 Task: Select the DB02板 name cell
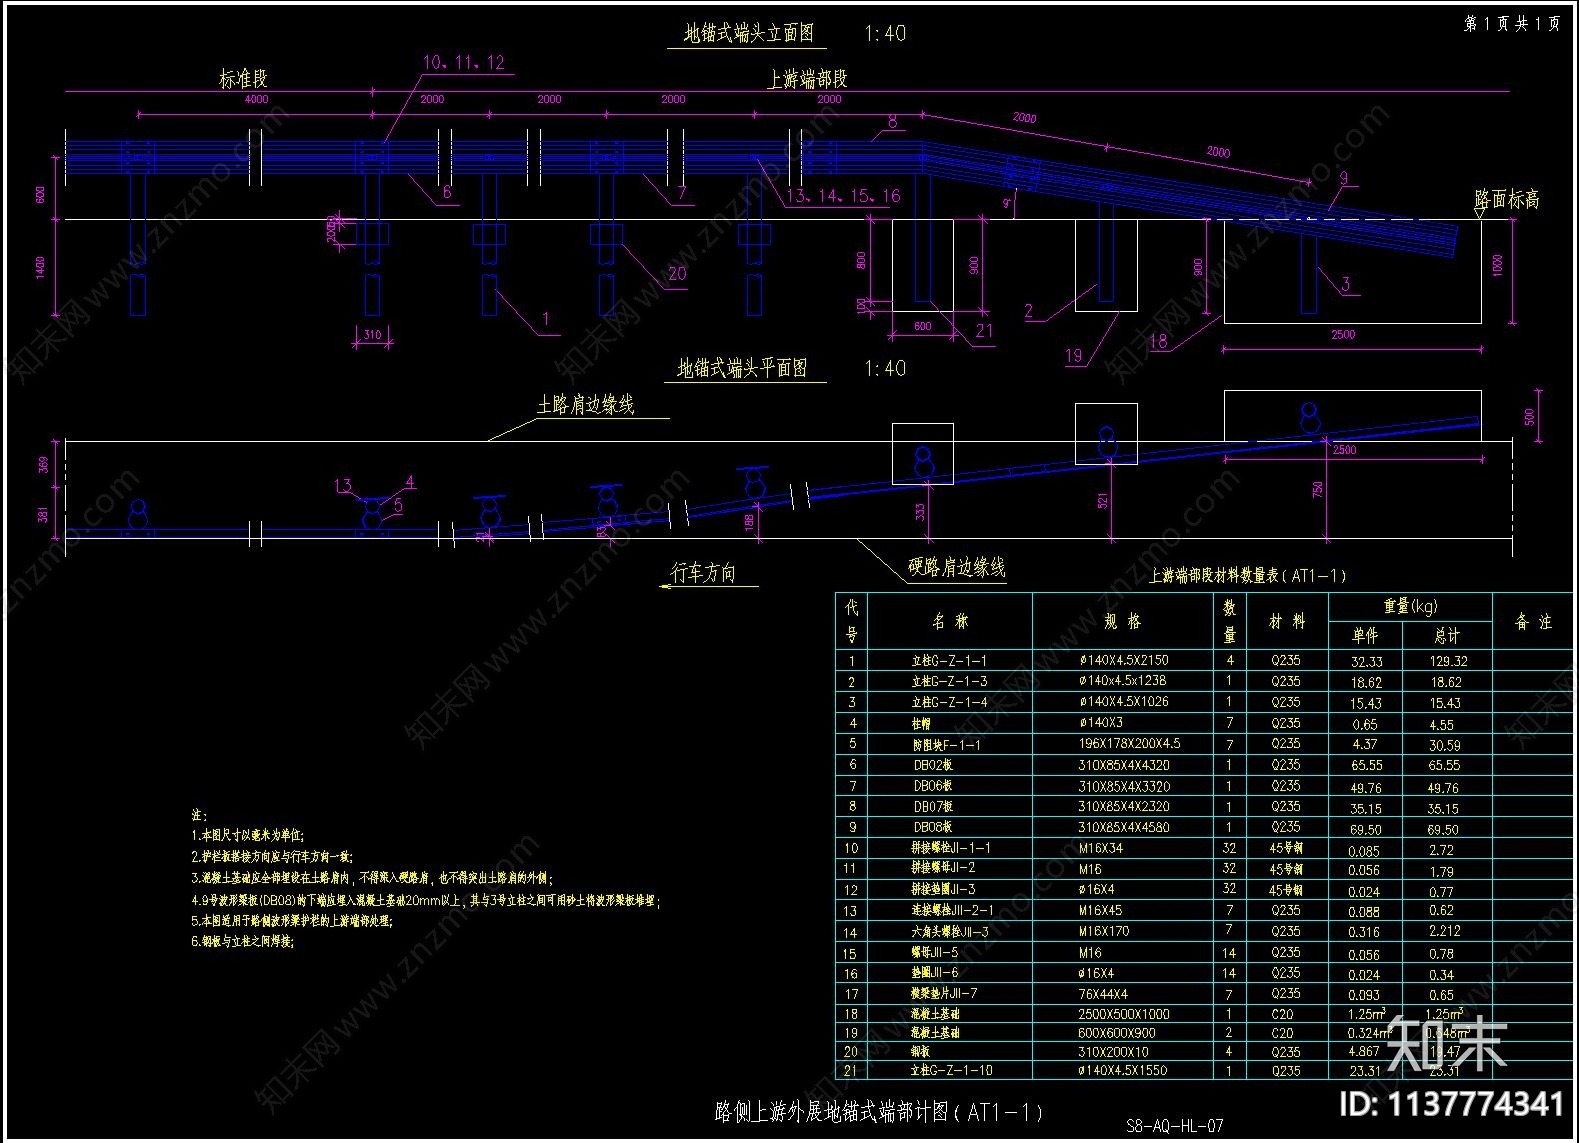pos(933,765)
